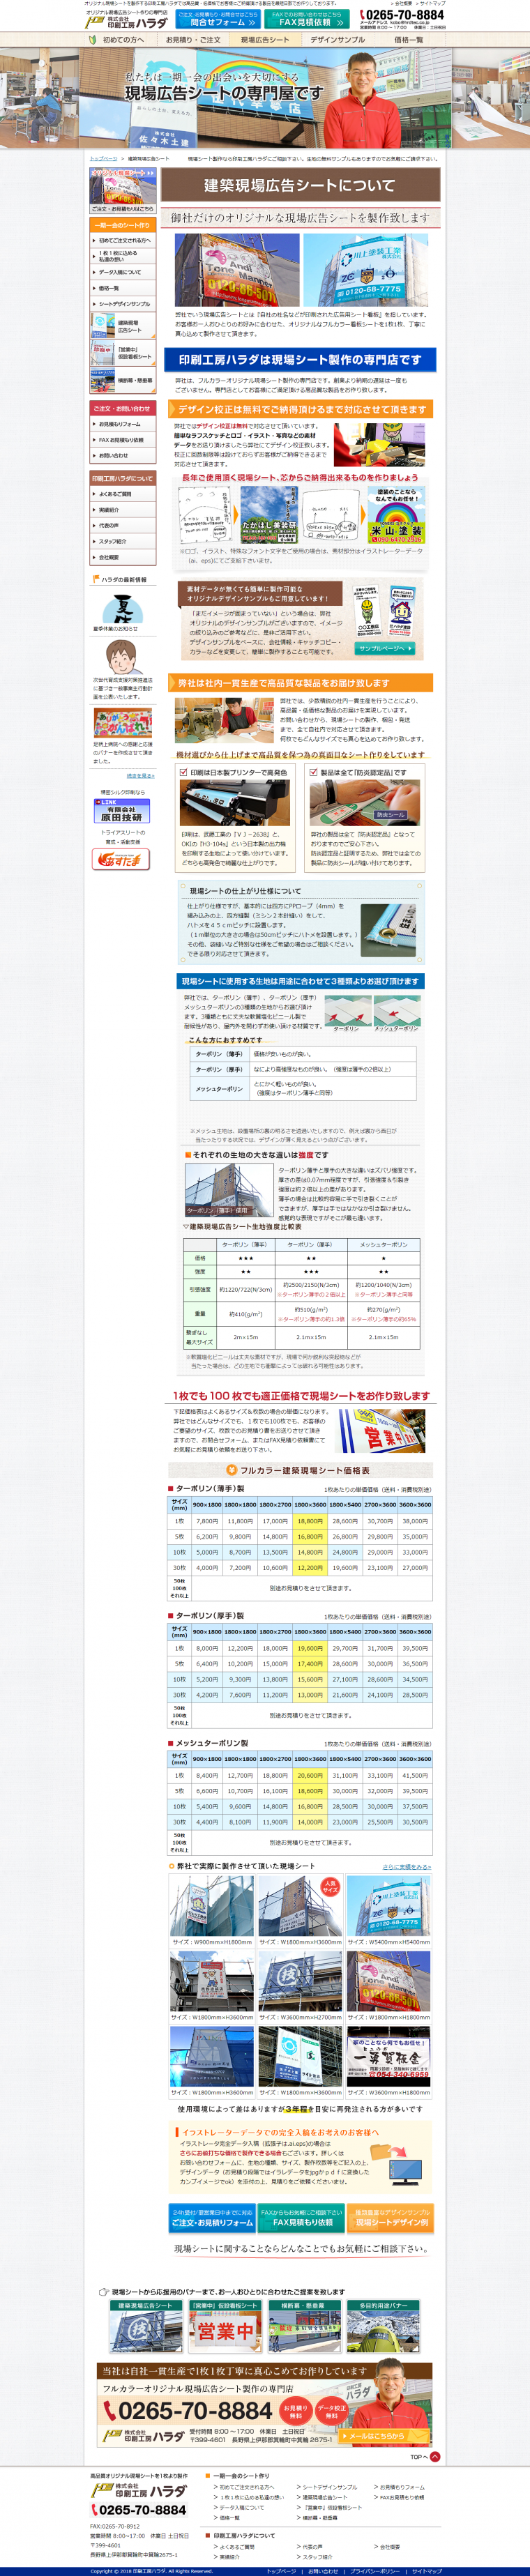The height and width of the screenshot is (2576, 530).
Task: Open footer プライバシーポリシー link
Action: point(375,2571)
